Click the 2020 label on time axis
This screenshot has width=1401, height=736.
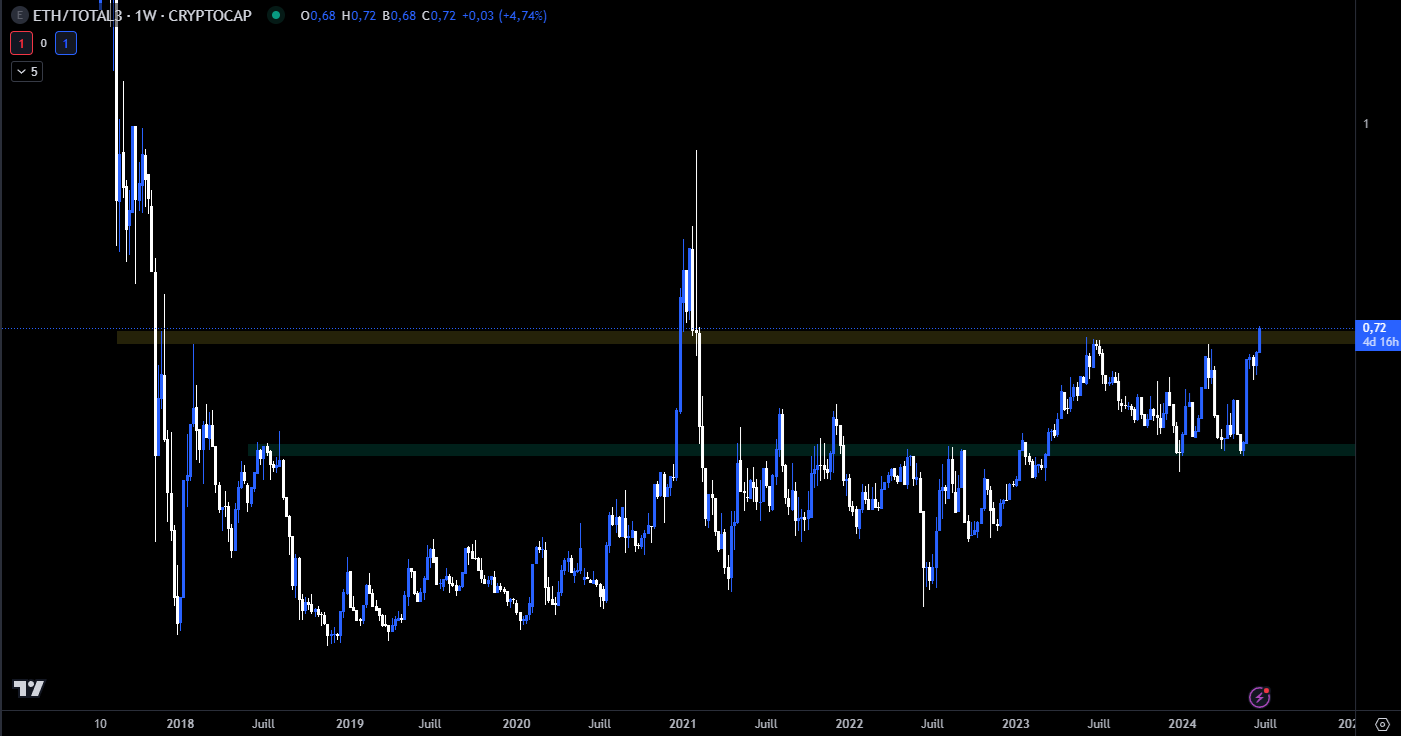tap(516, 723)
